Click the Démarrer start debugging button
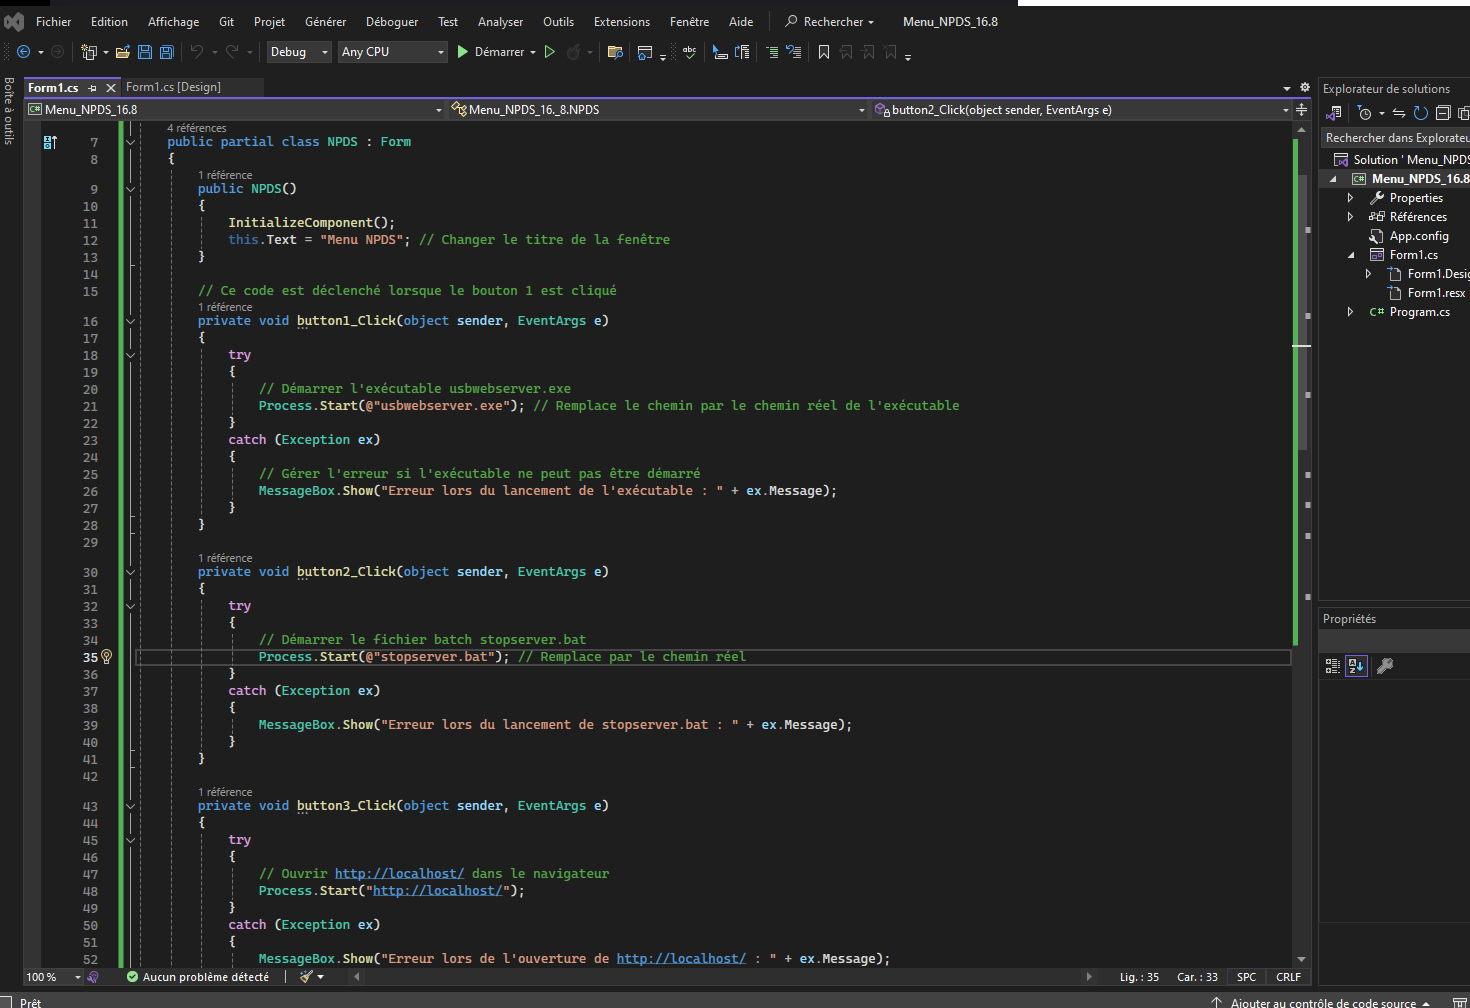 pyautogui.click(x=491, y=52)
